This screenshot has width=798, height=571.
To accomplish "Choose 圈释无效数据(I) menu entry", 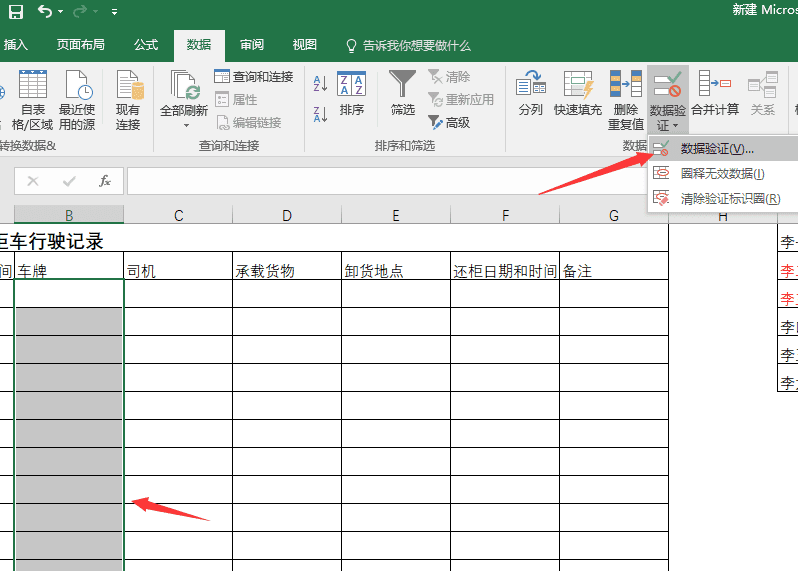I will coord(723,174).
